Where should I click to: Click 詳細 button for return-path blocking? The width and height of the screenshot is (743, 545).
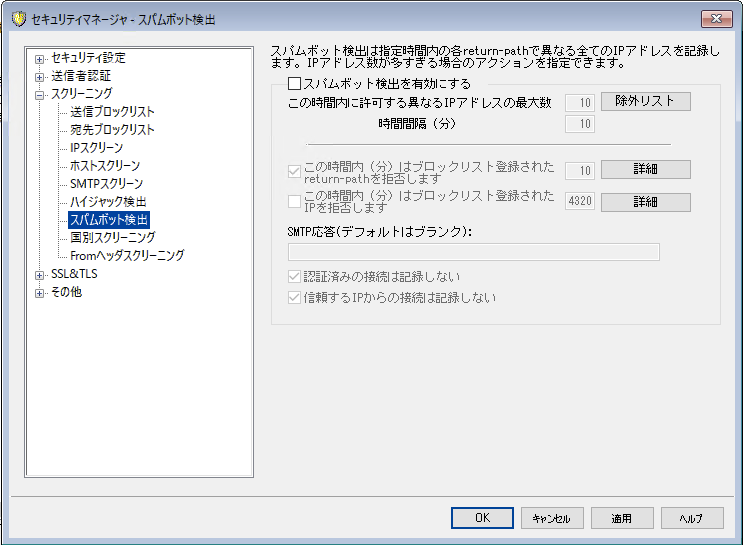click(x=645, y=169)
